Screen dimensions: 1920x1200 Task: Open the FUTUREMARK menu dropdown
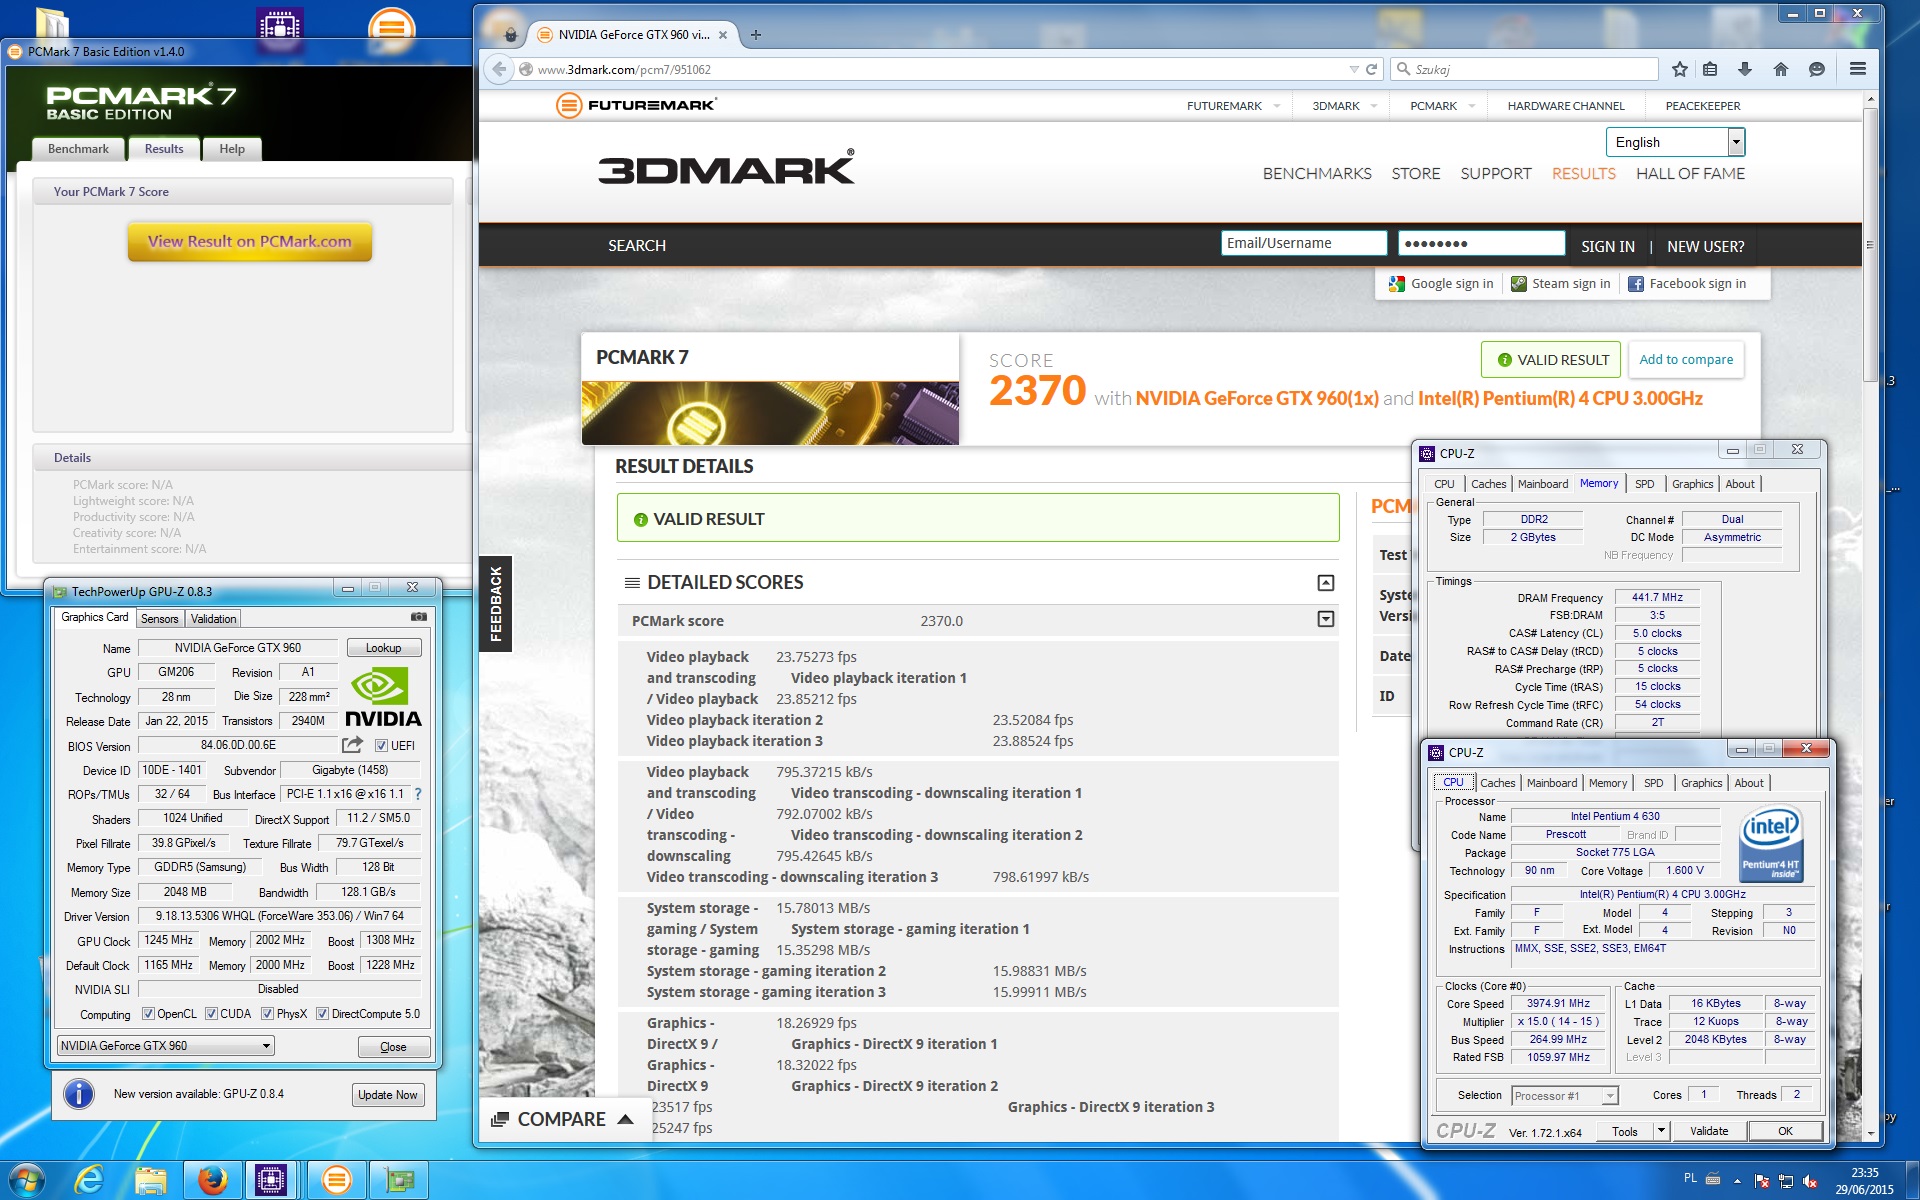tap(1277, 106)
